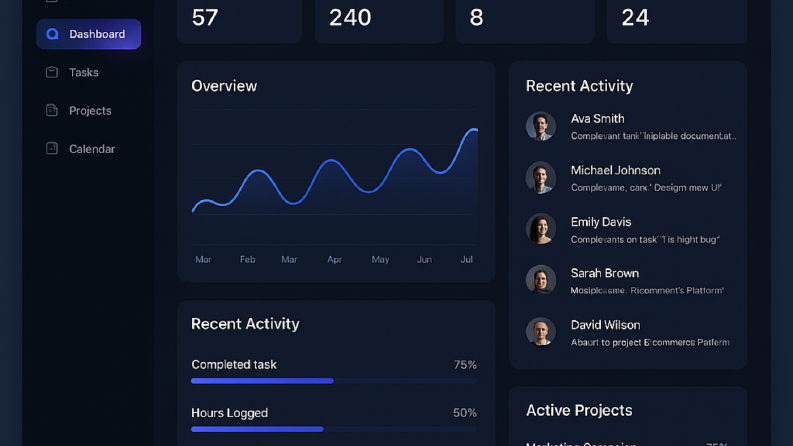View Ava Smith's avatar

(541, 126)
